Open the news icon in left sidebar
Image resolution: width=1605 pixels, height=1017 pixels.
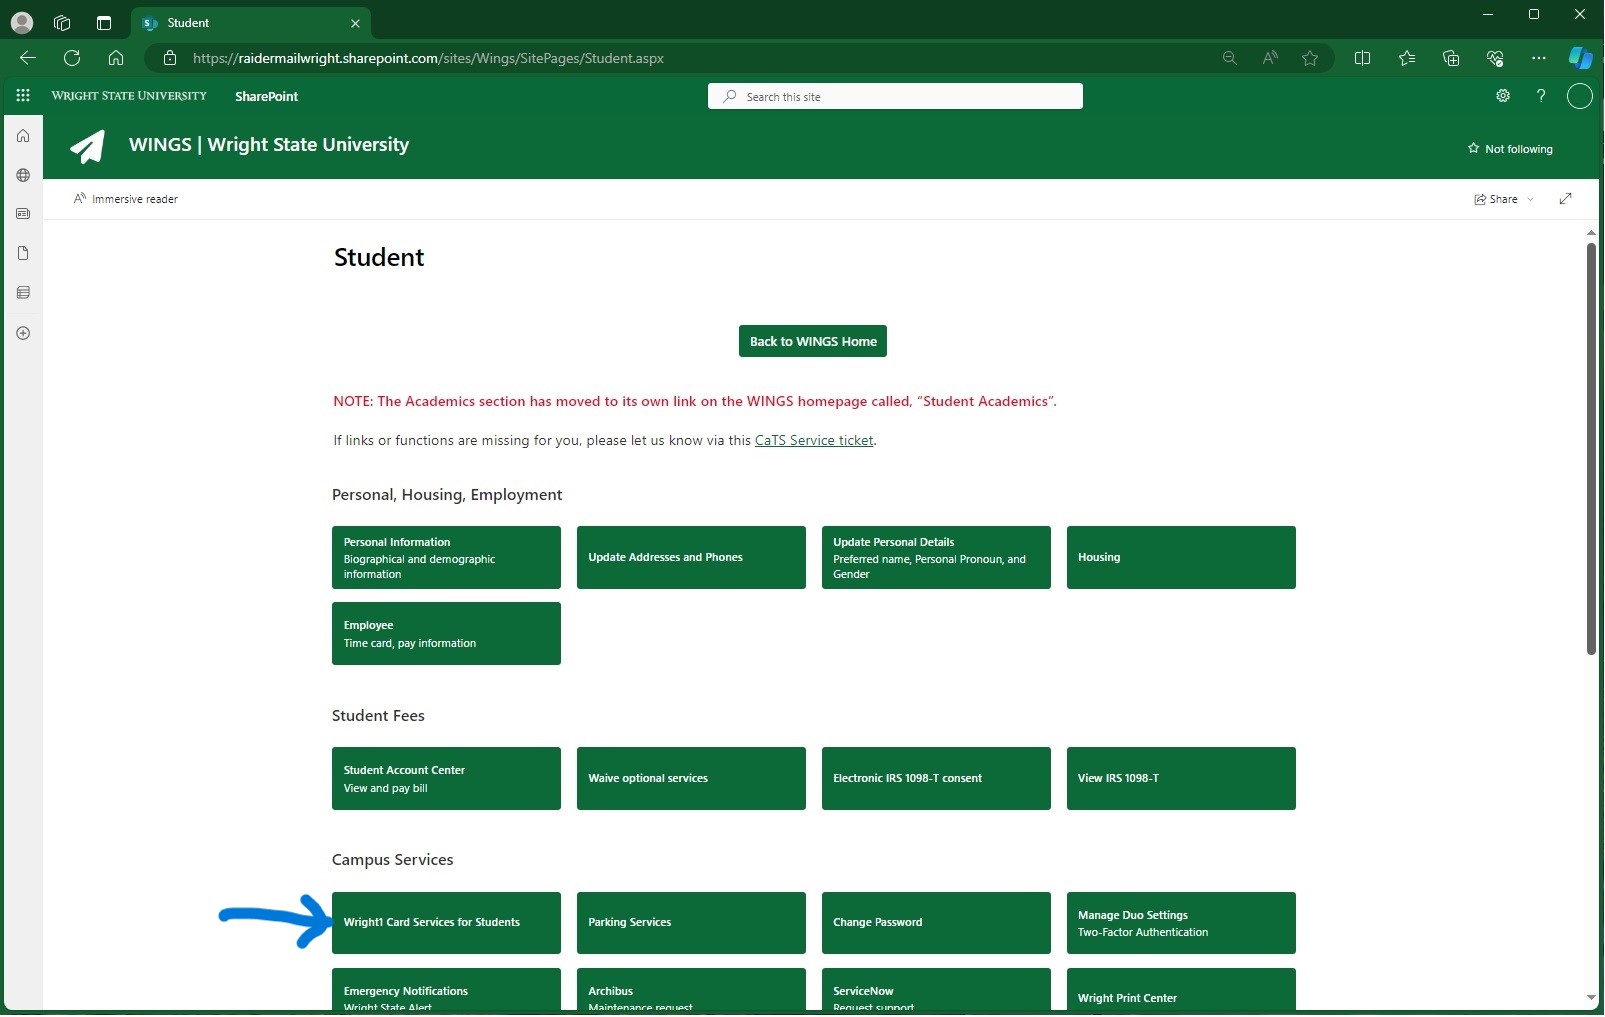pos(23,214)
